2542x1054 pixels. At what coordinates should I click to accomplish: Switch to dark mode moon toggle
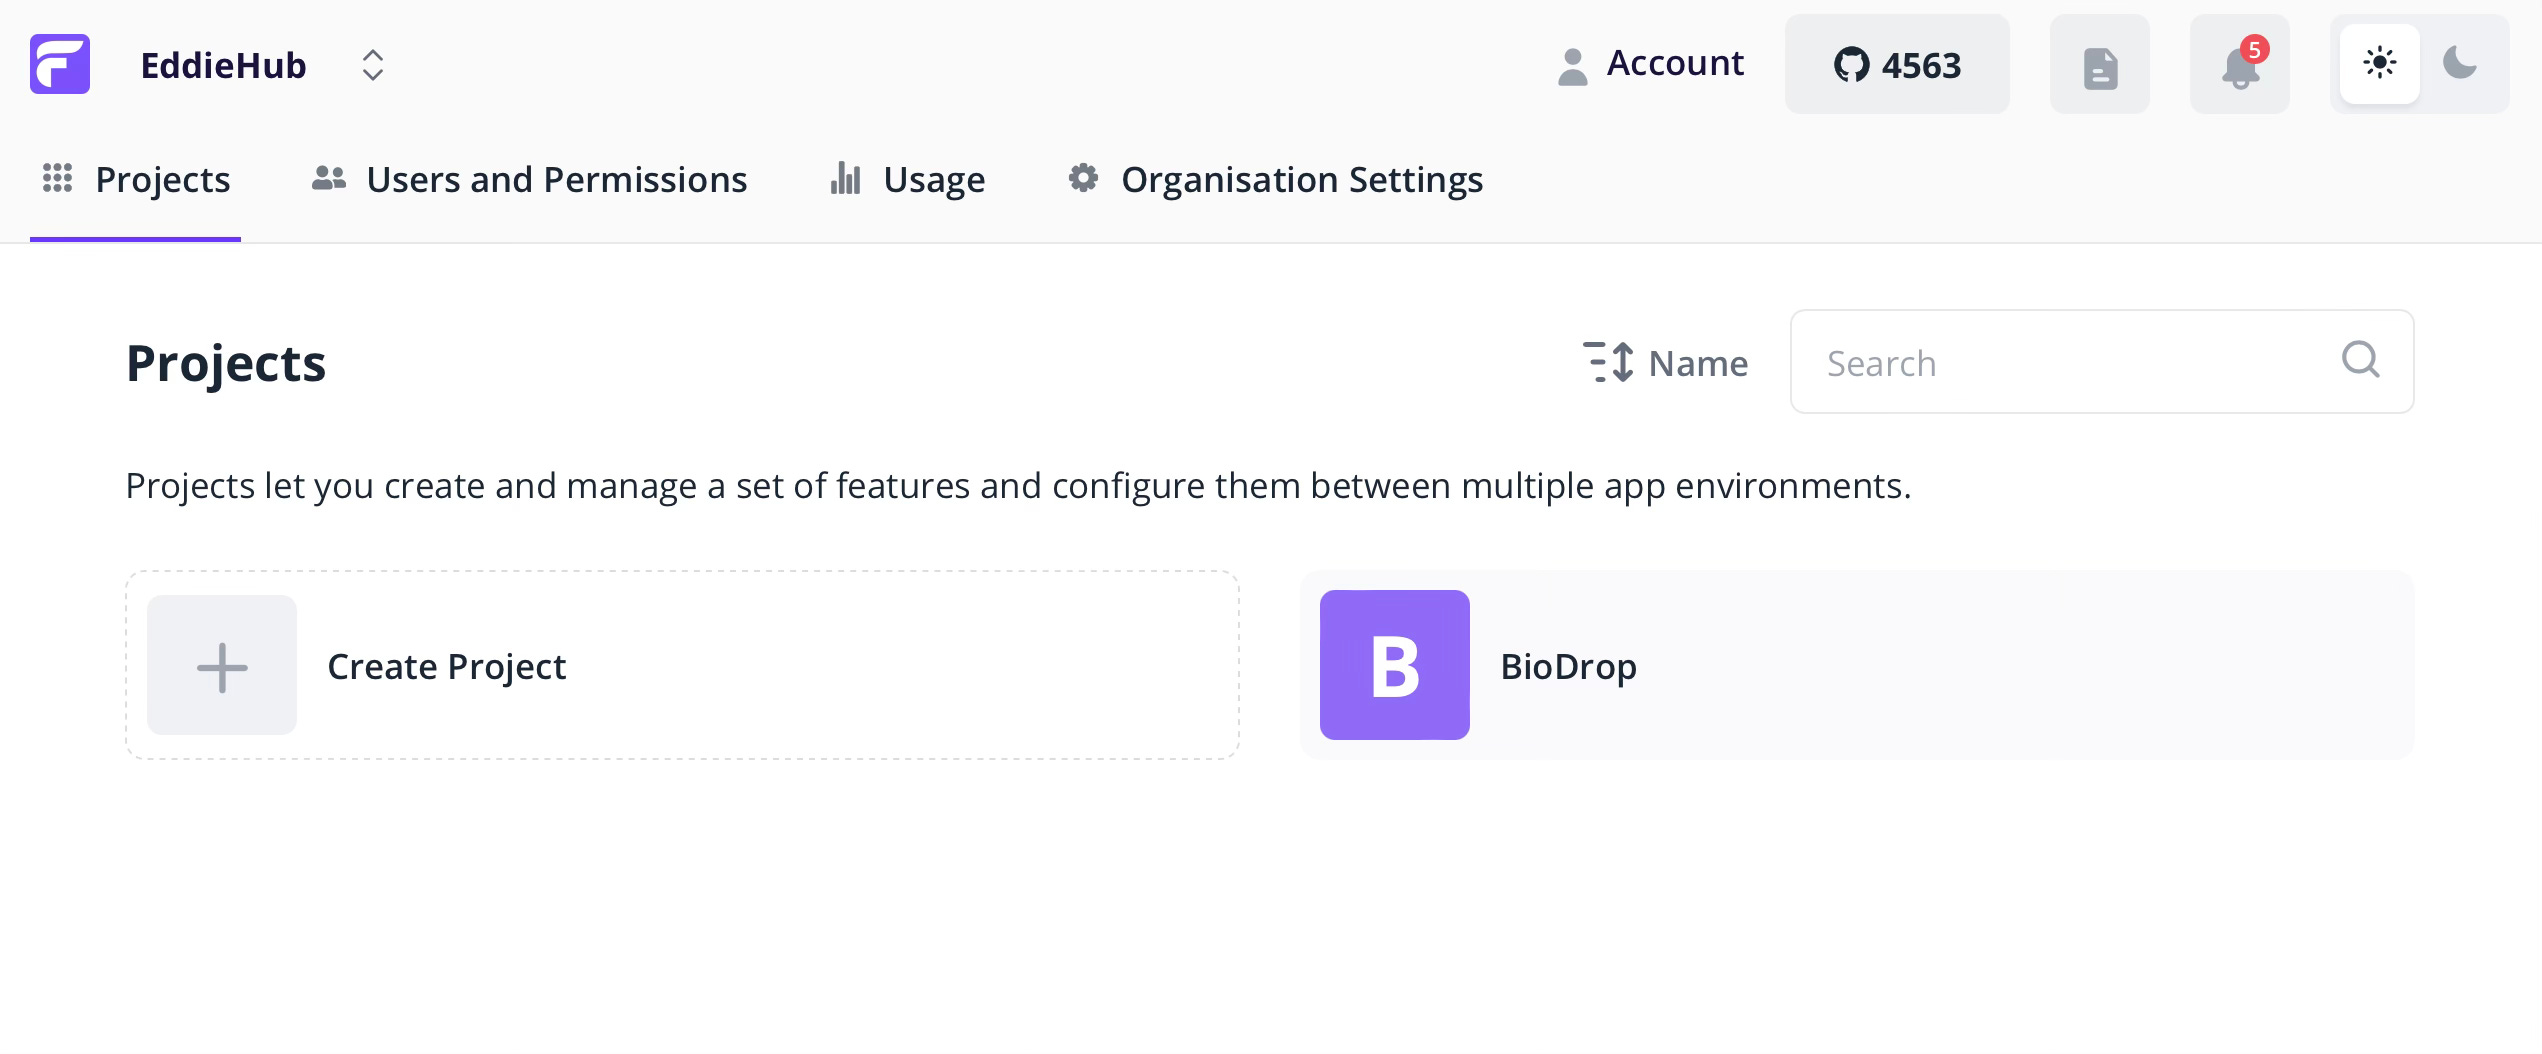click(x=2460, y=64)
